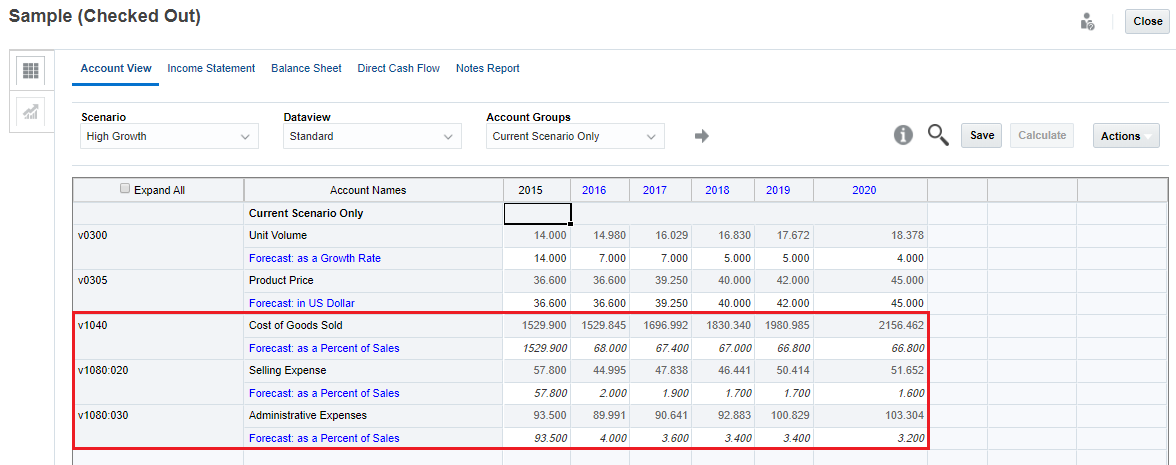Open Forecast: as a Growth Rate link
Viewport: 1176px width, 465px height.
pos(315,258)
